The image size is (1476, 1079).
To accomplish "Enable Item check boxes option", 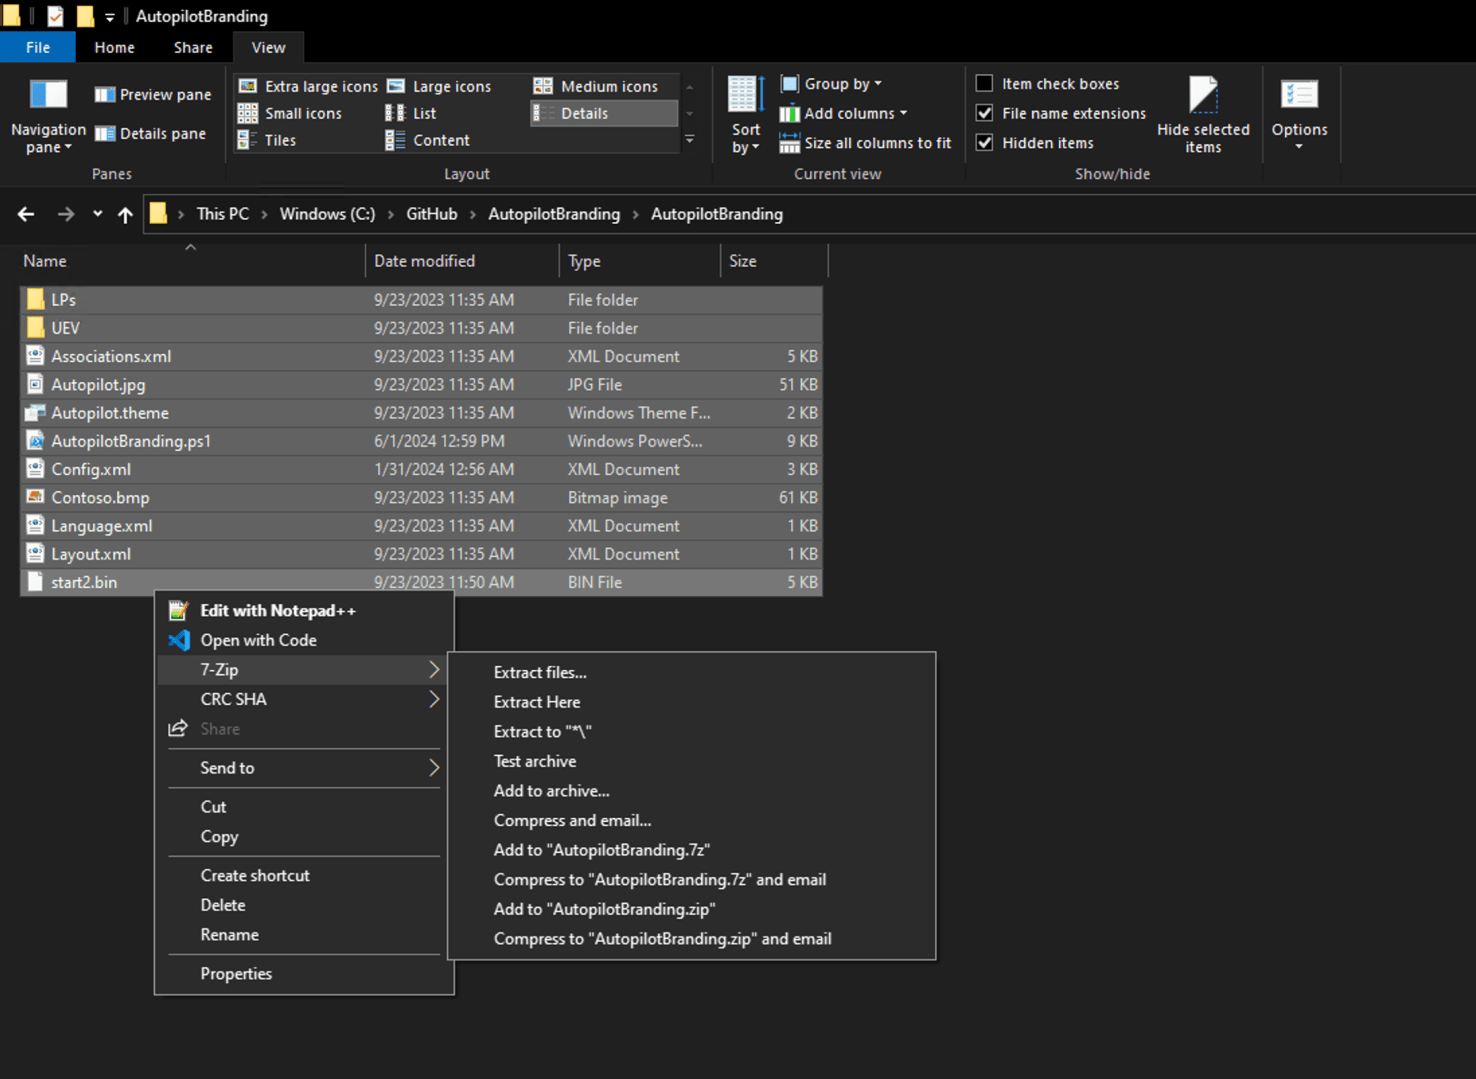I will (x=985, y=84).
